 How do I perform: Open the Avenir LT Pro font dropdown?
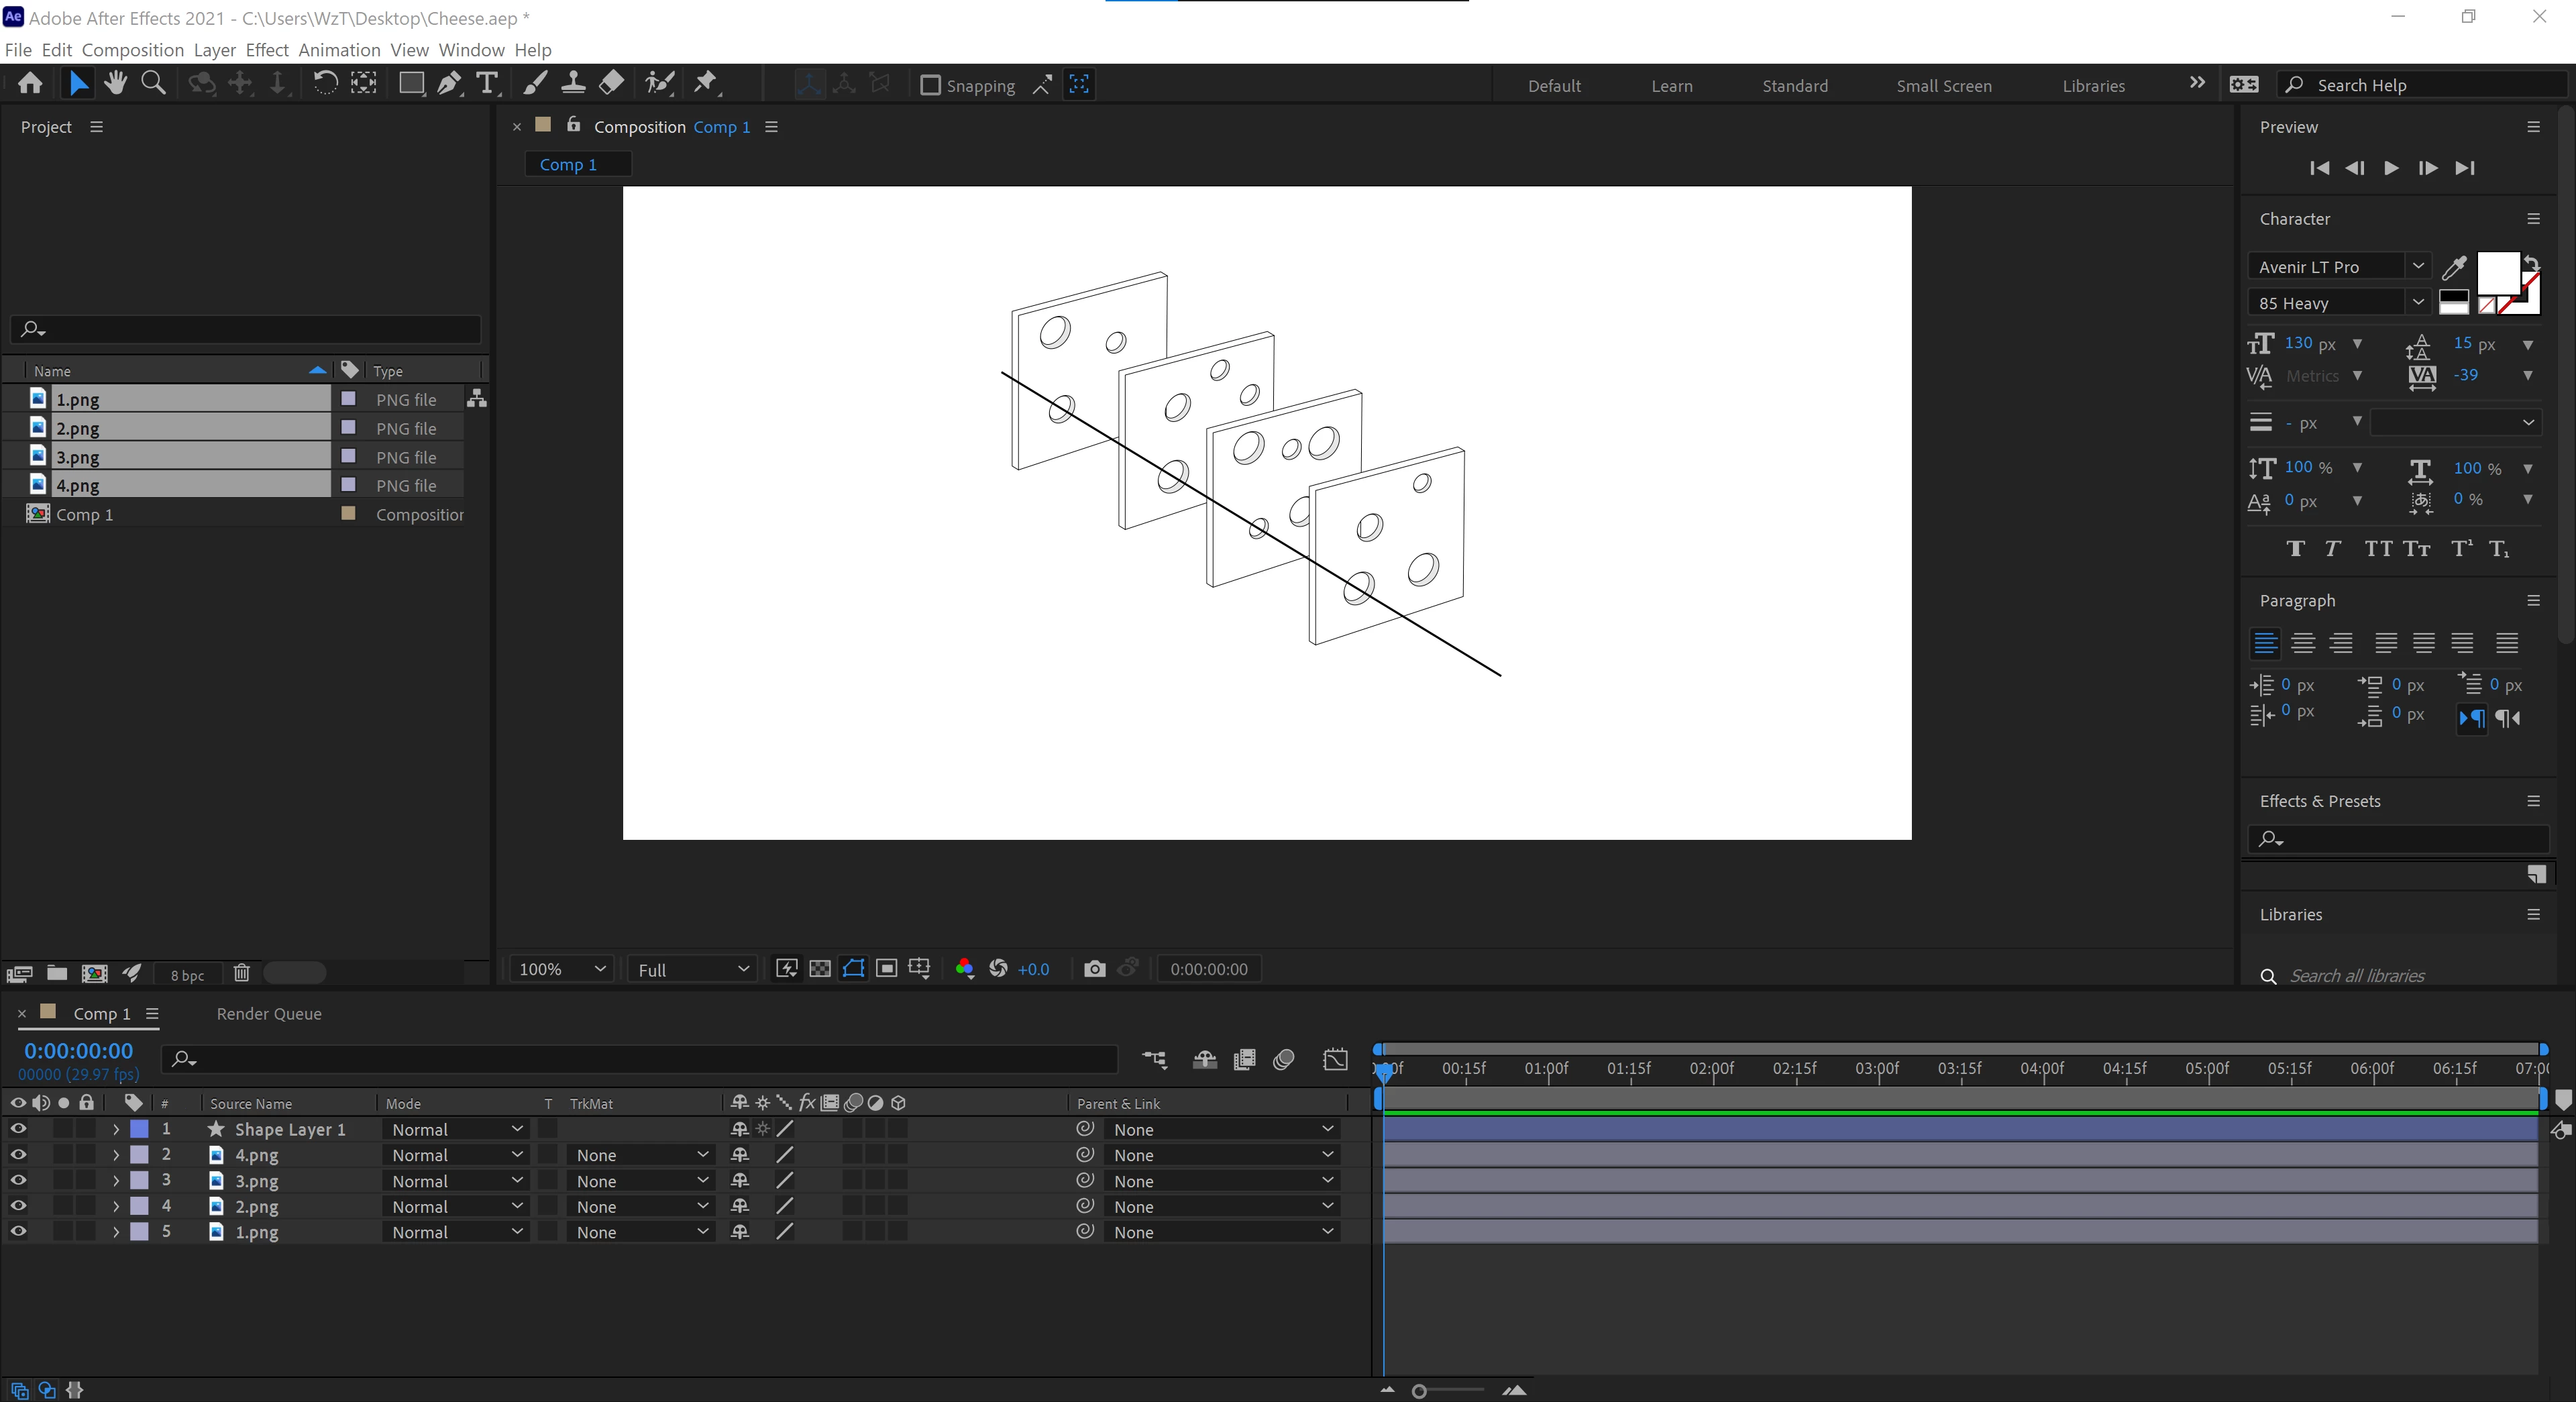(x=2417, y=266)
